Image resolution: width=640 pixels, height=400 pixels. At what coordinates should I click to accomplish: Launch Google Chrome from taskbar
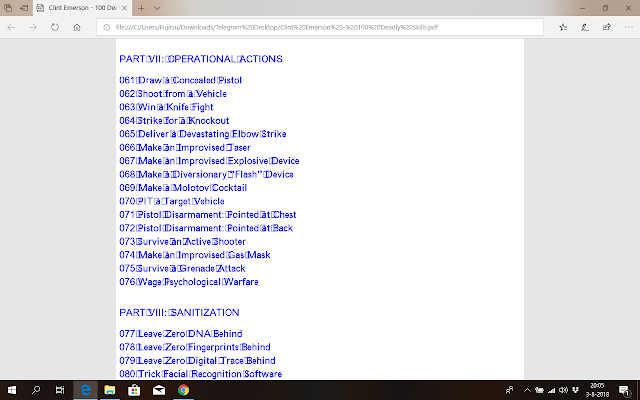point(183,390)
